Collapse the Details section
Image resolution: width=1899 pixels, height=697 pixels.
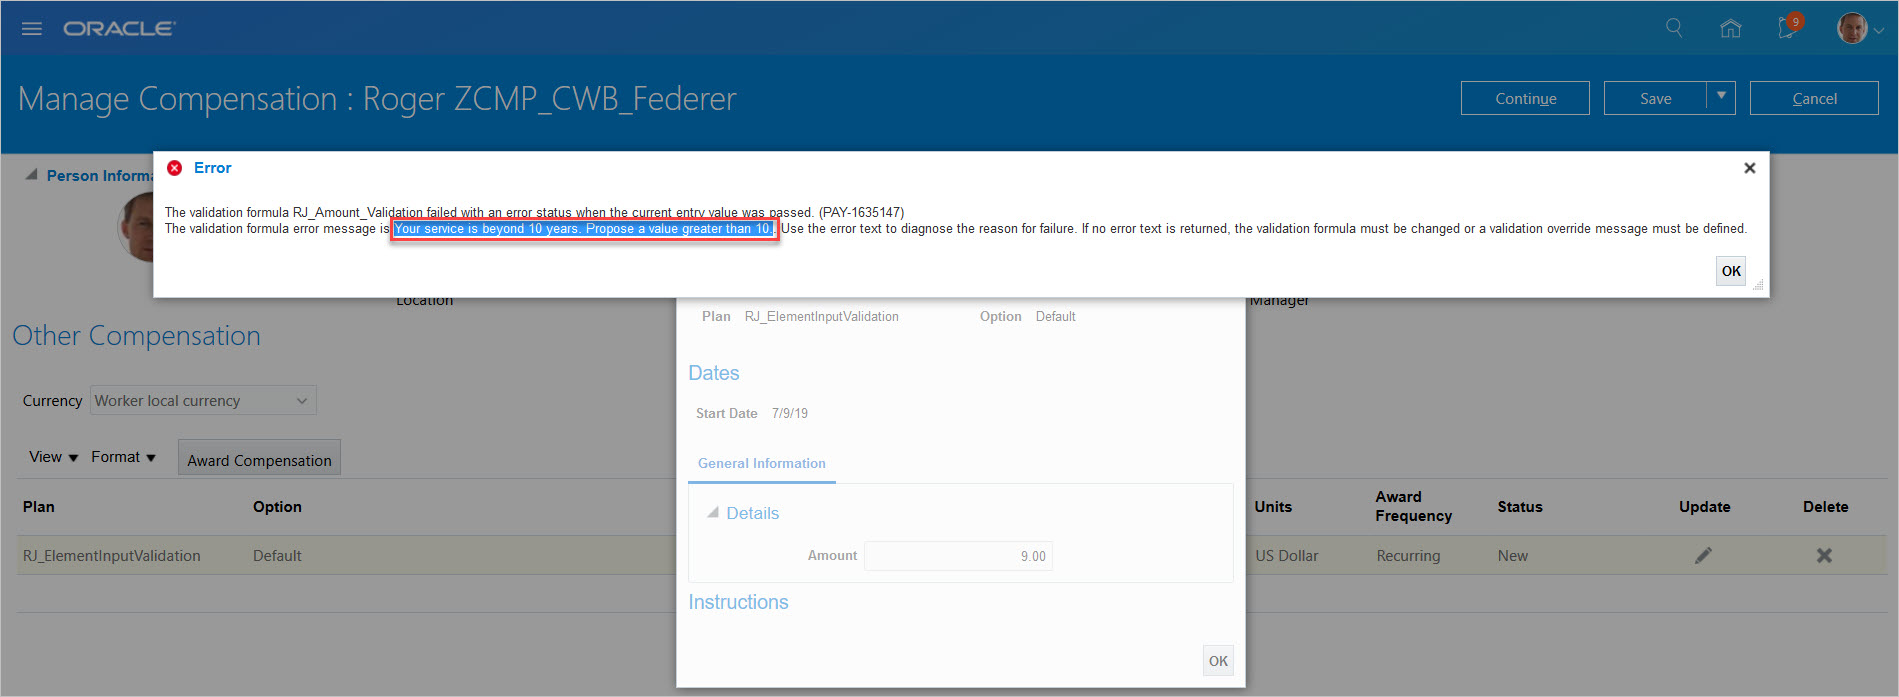713,512
